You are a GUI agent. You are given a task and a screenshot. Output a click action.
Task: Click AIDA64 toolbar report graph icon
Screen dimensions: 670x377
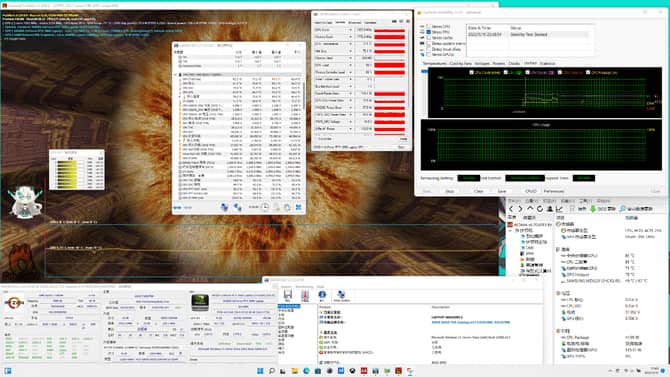click(559, 209)
